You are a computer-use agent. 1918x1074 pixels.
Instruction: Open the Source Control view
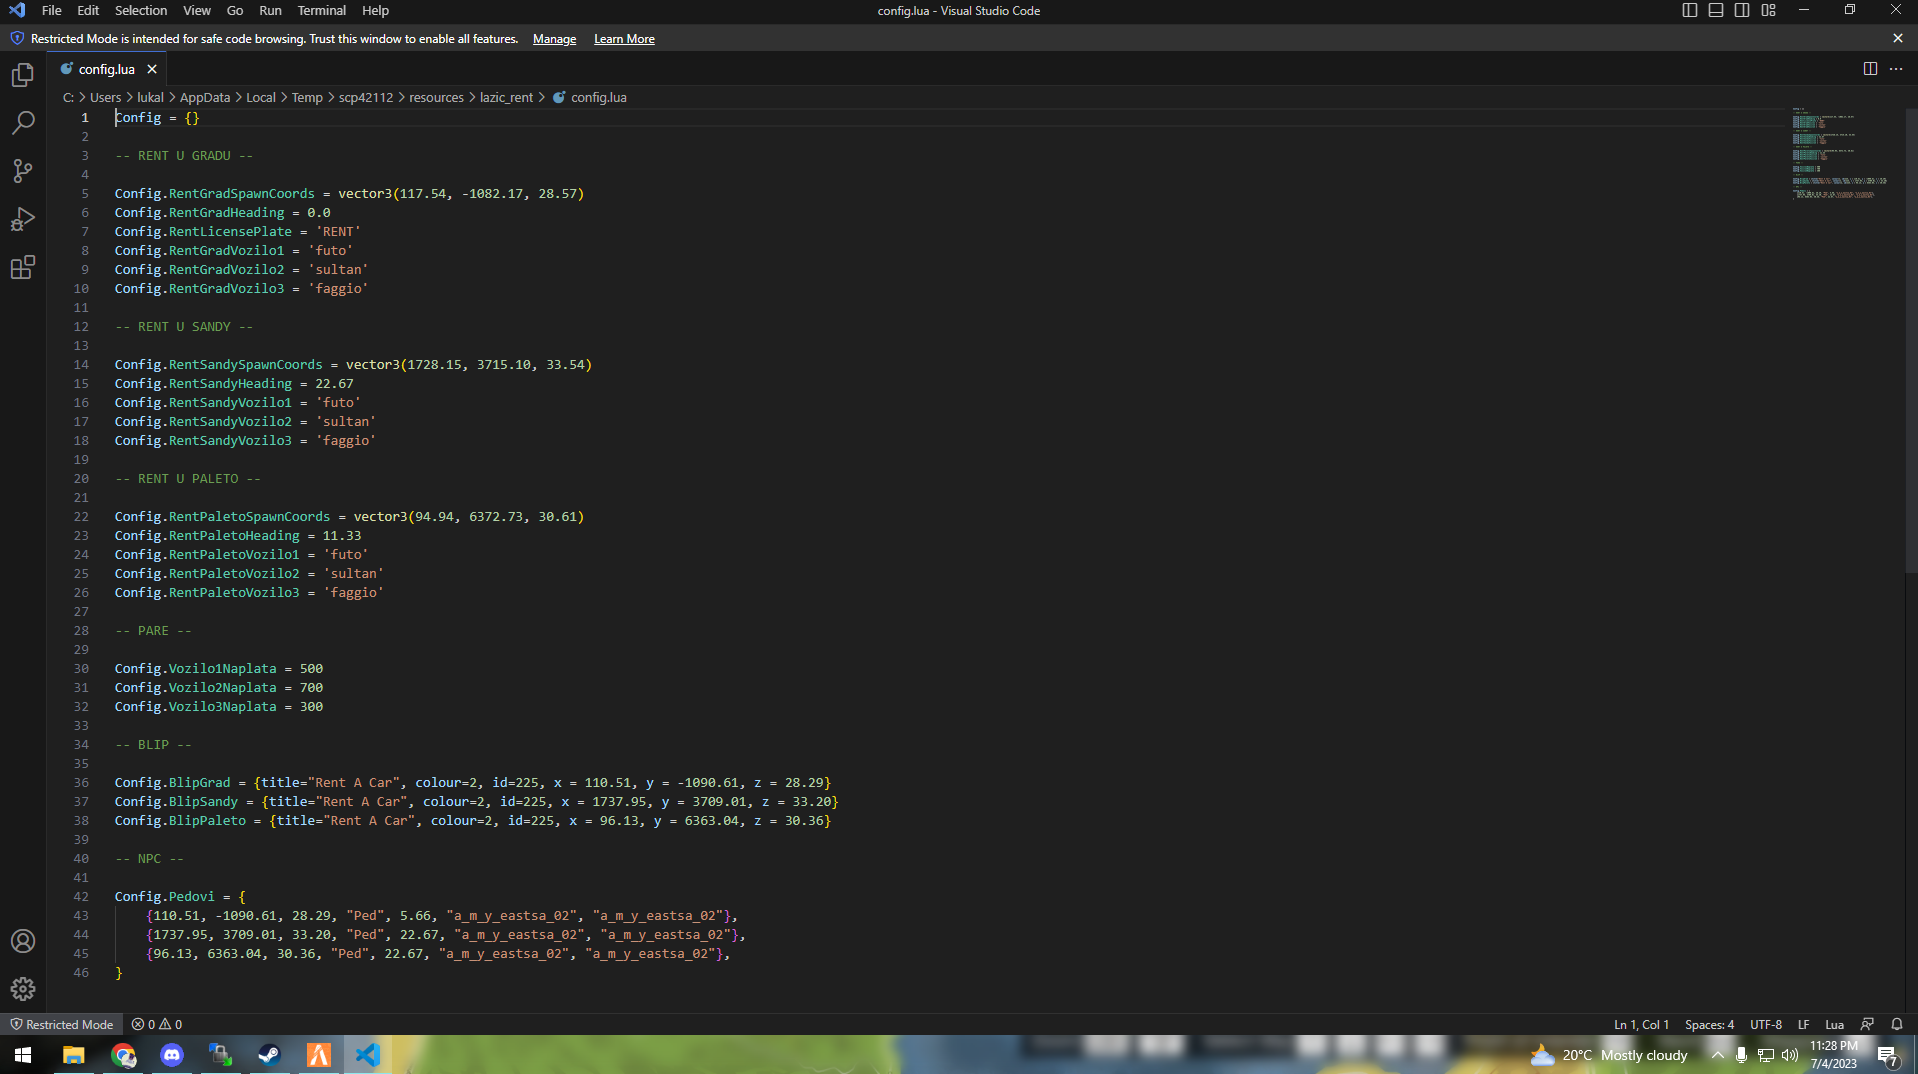pos(22,171)
